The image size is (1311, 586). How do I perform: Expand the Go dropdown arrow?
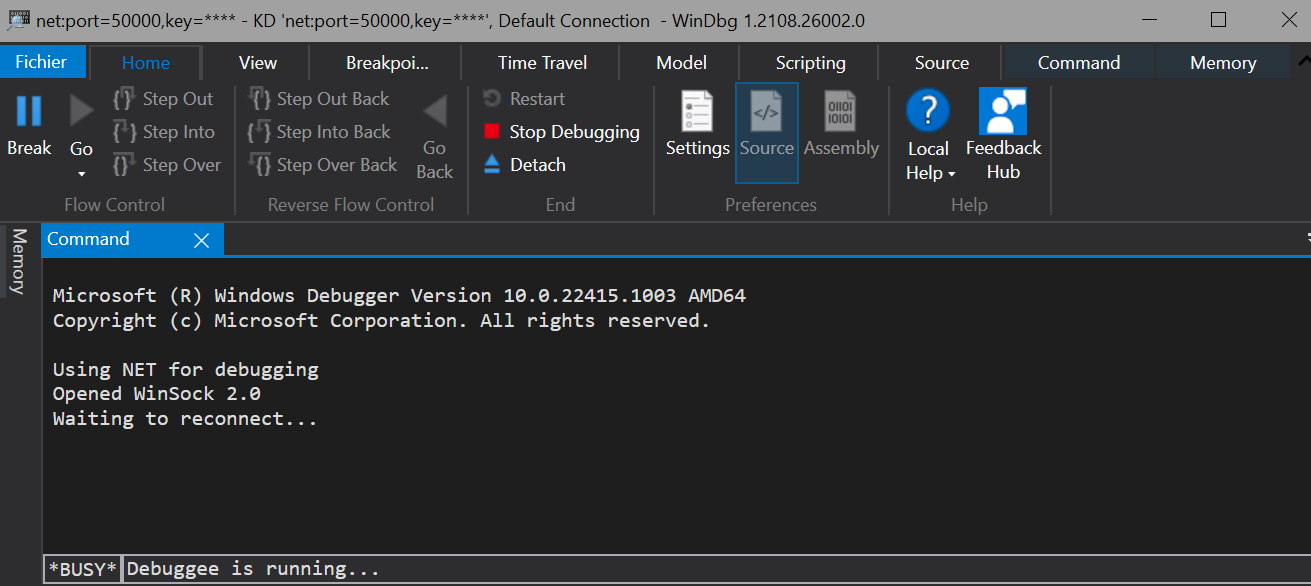pyautogui.click(x=81, y=174)
